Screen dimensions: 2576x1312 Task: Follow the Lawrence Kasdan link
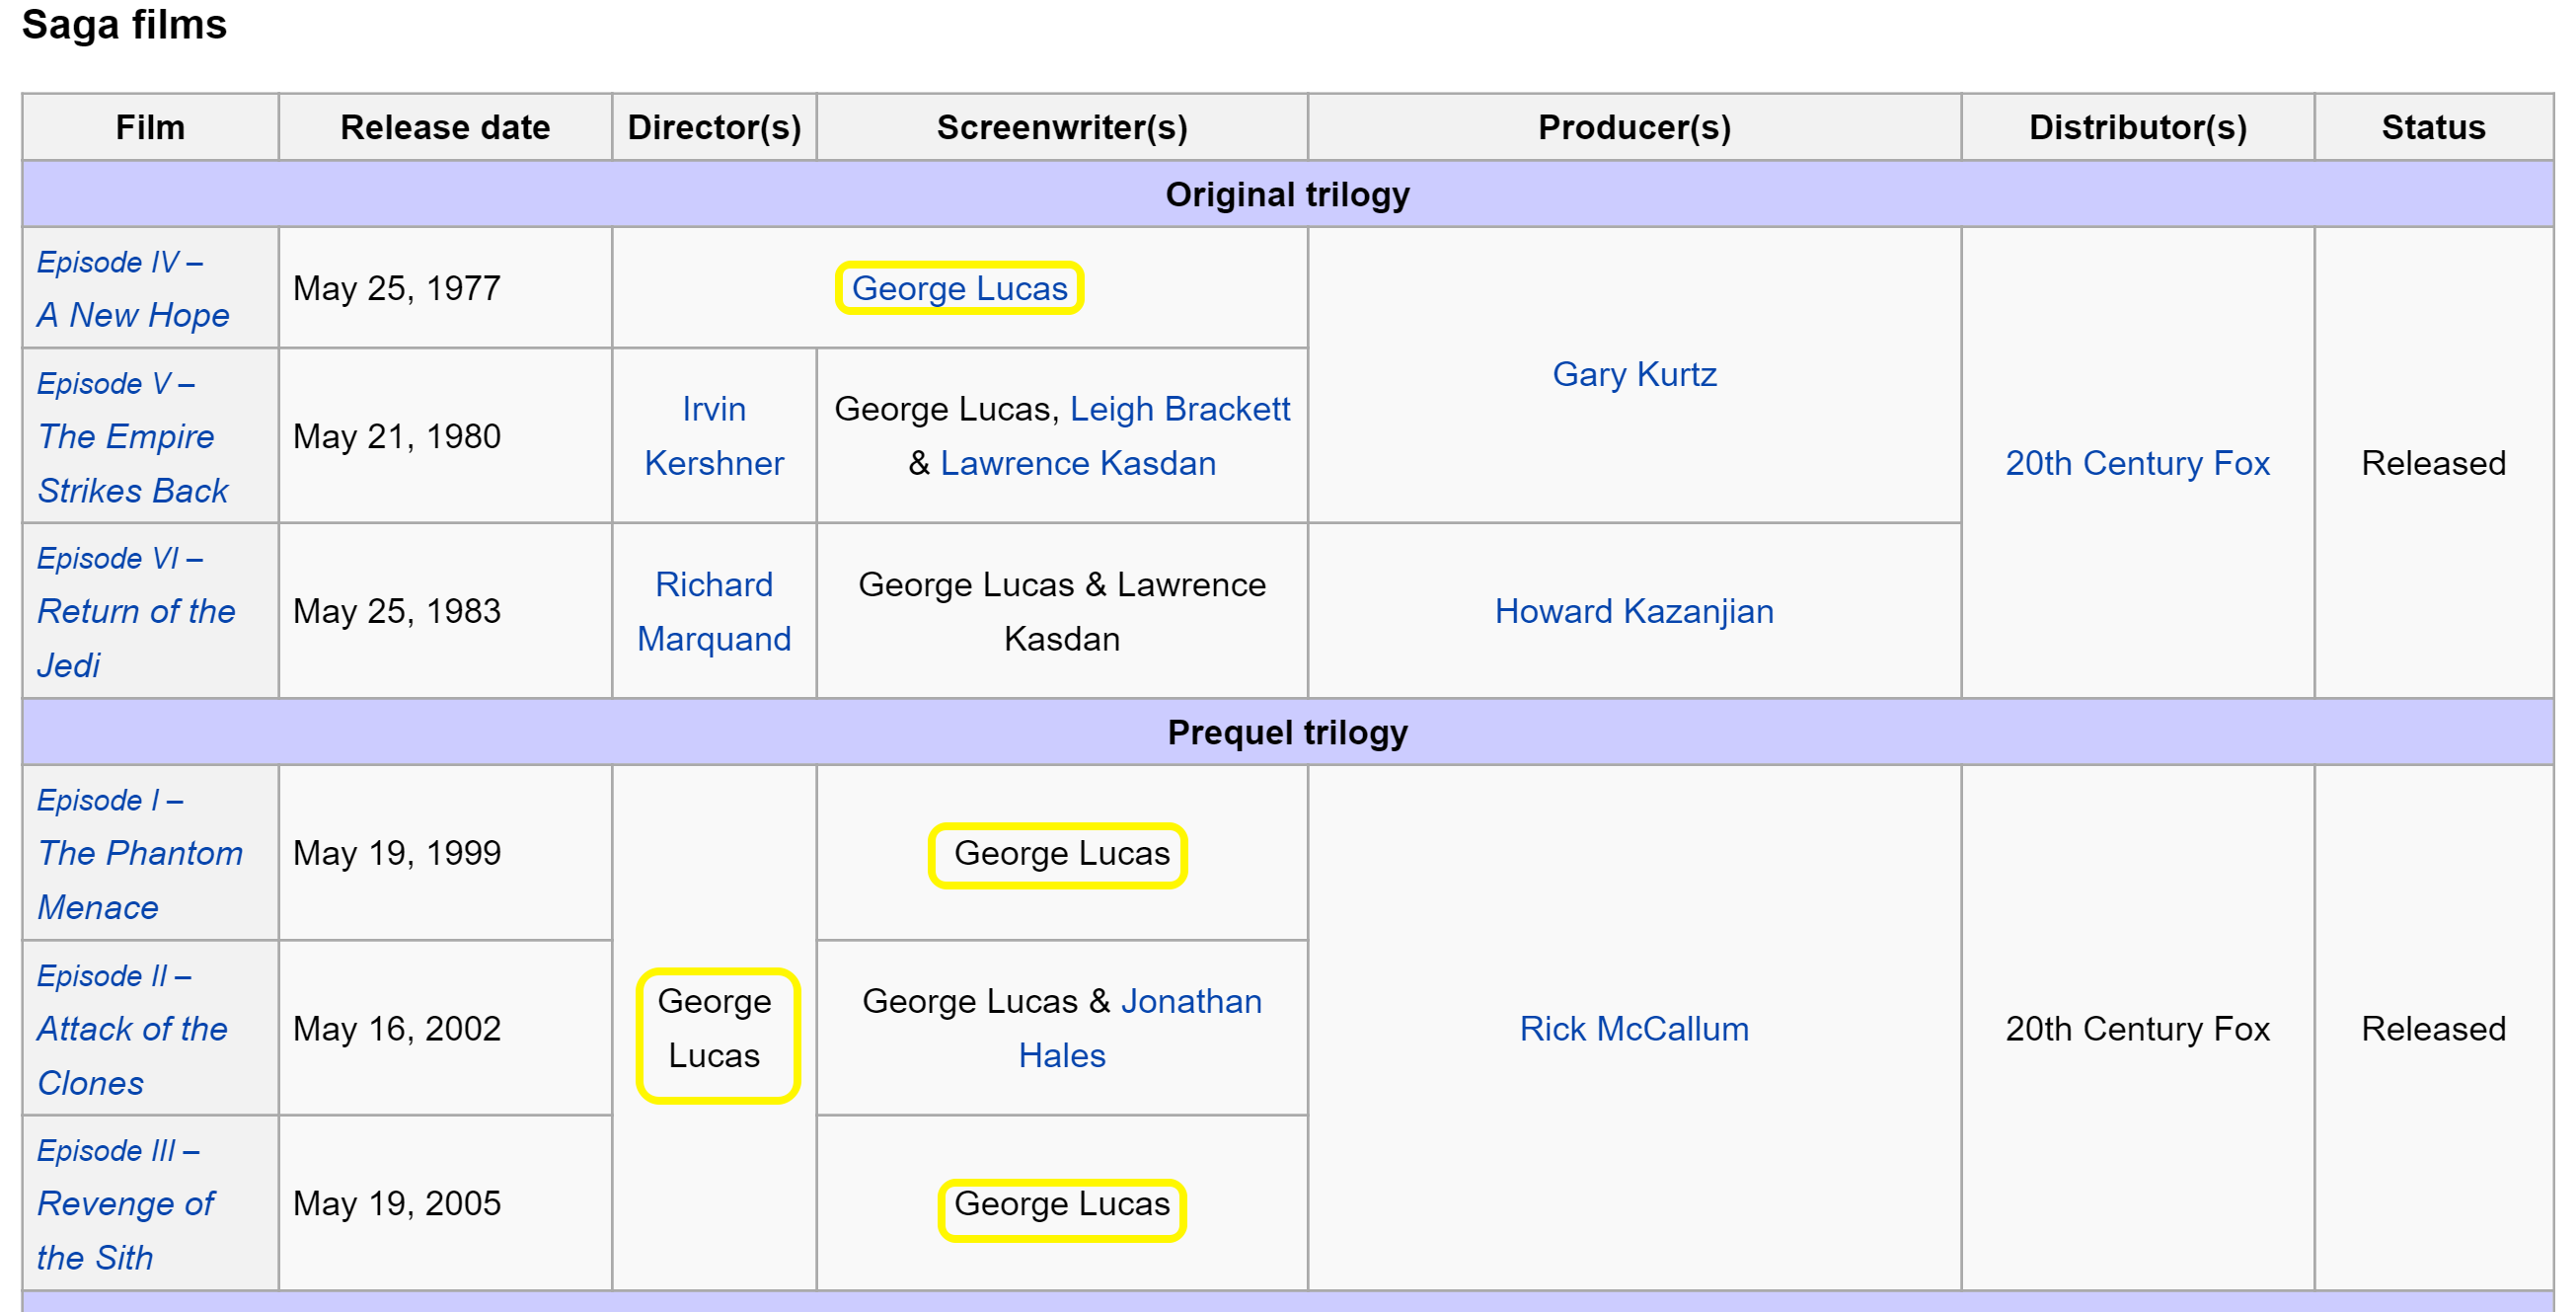coord(1078,463)
